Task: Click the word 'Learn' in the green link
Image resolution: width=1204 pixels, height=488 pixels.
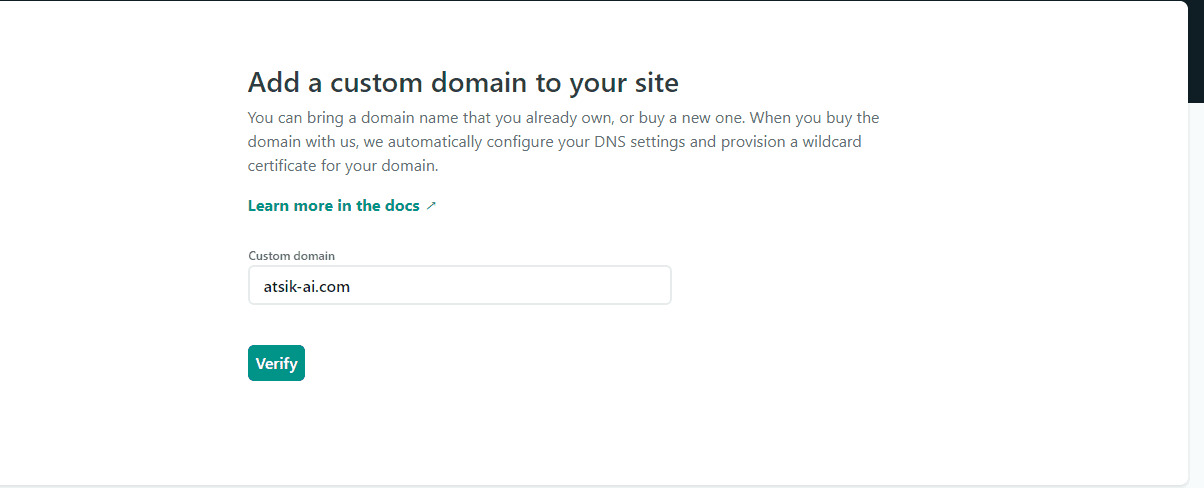Action: tap(269, 206)
